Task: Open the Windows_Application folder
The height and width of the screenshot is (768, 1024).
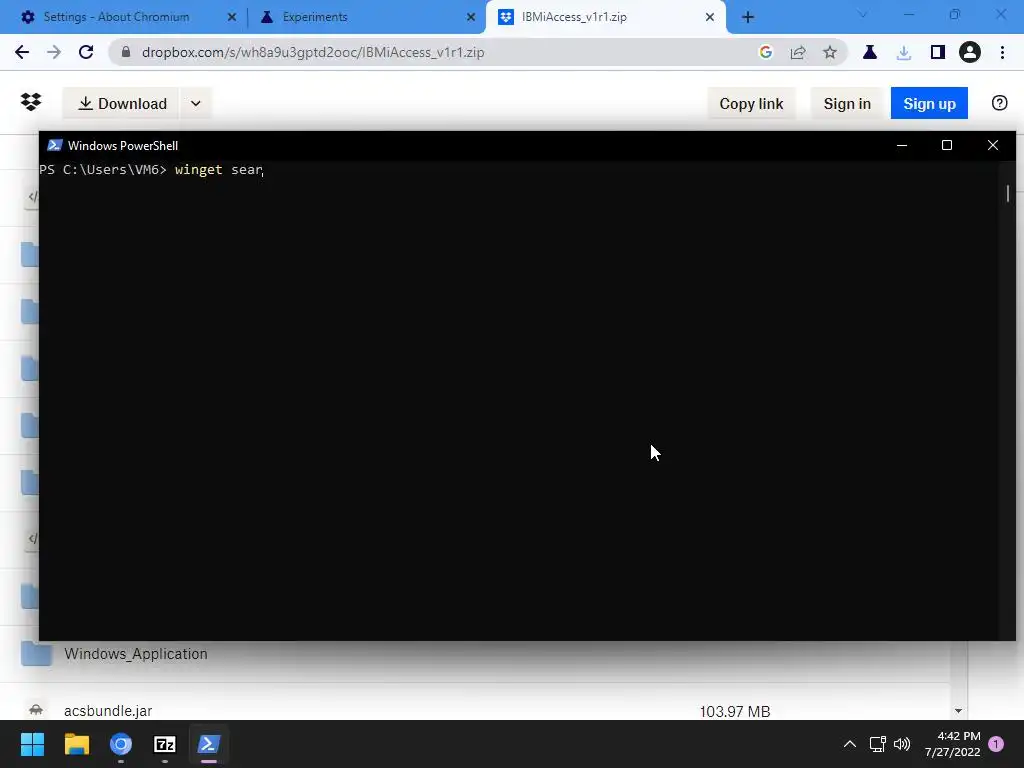Action: (x=136, y=654)
